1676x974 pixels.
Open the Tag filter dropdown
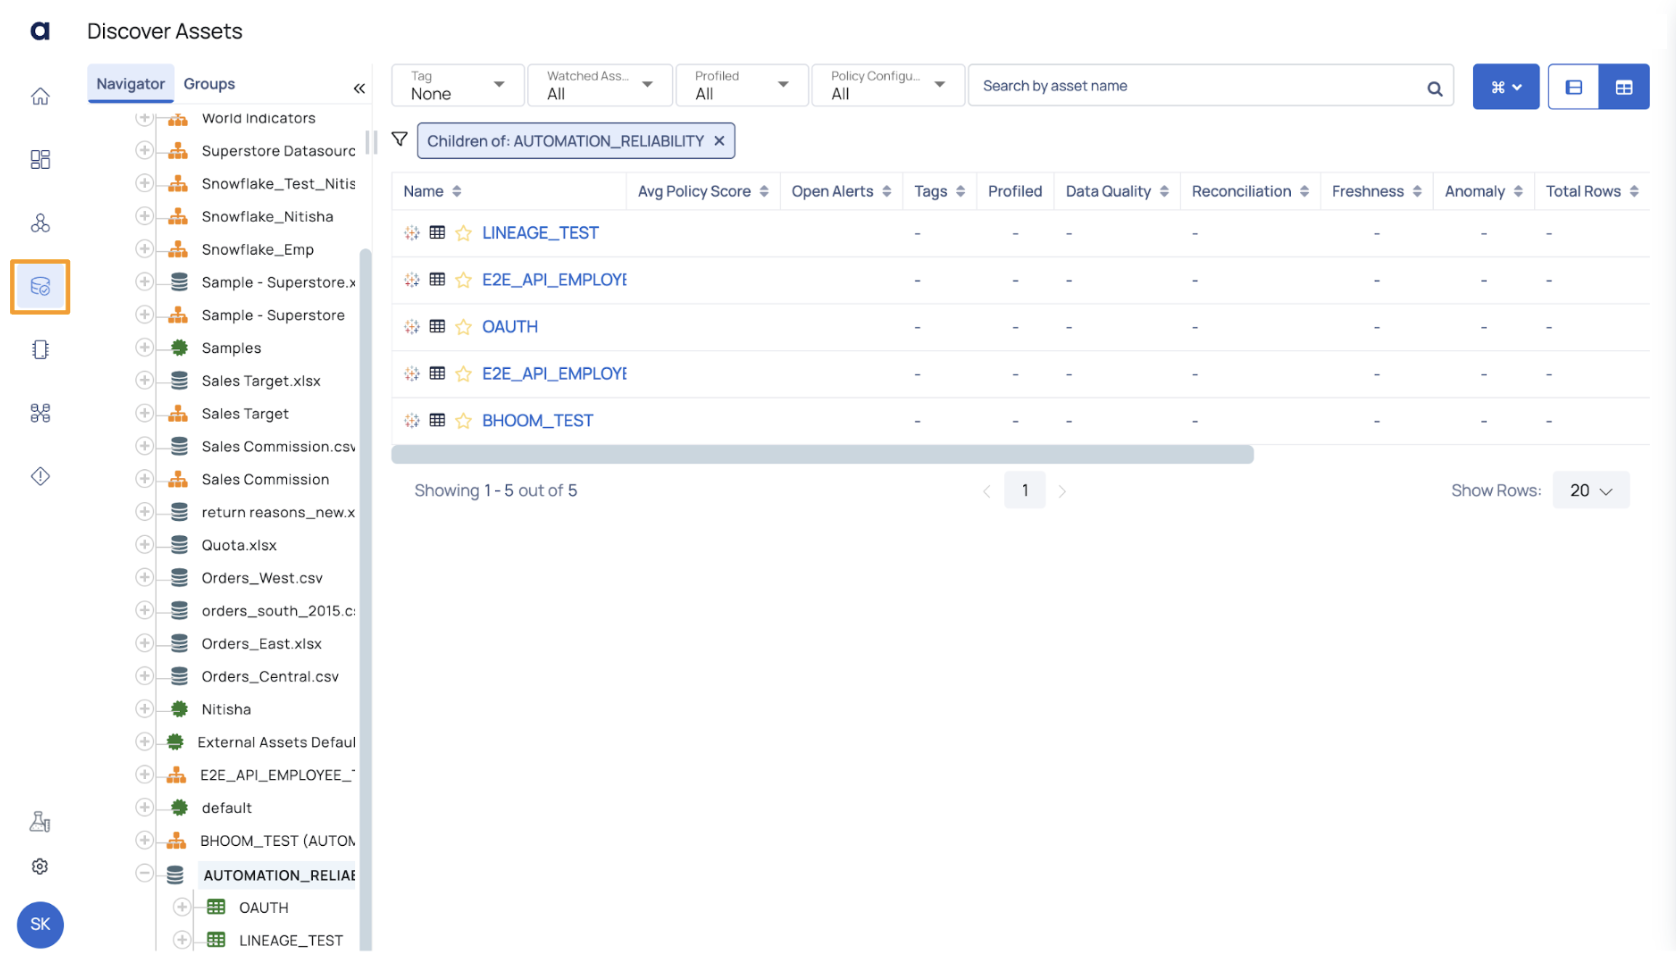458,85
